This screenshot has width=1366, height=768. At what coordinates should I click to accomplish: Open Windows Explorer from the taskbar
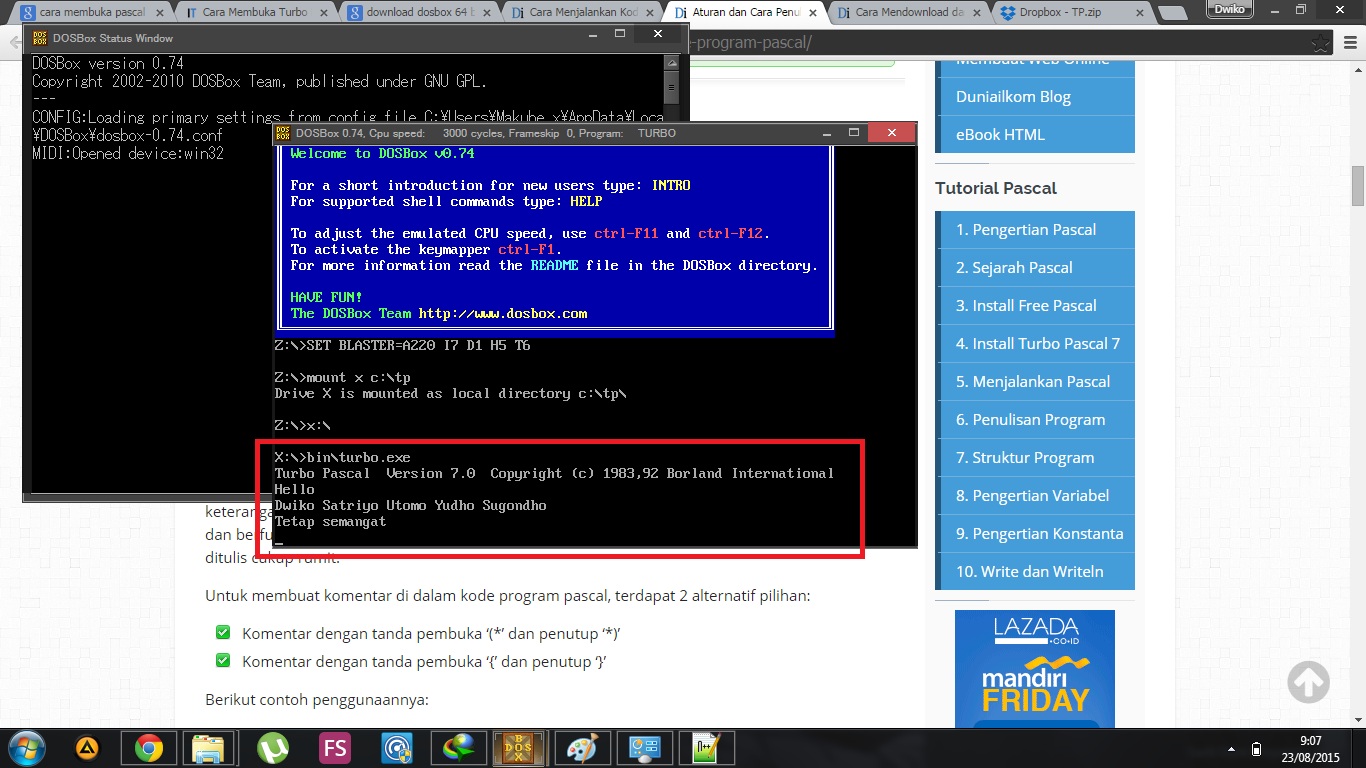click(208, 748)
